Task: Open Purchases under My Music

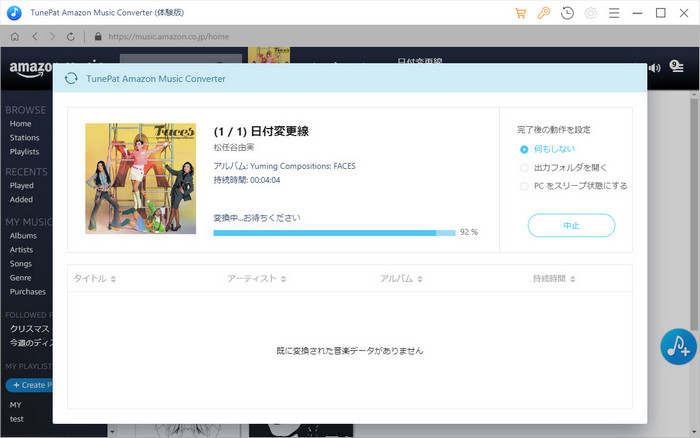Action: click(28, 292)
